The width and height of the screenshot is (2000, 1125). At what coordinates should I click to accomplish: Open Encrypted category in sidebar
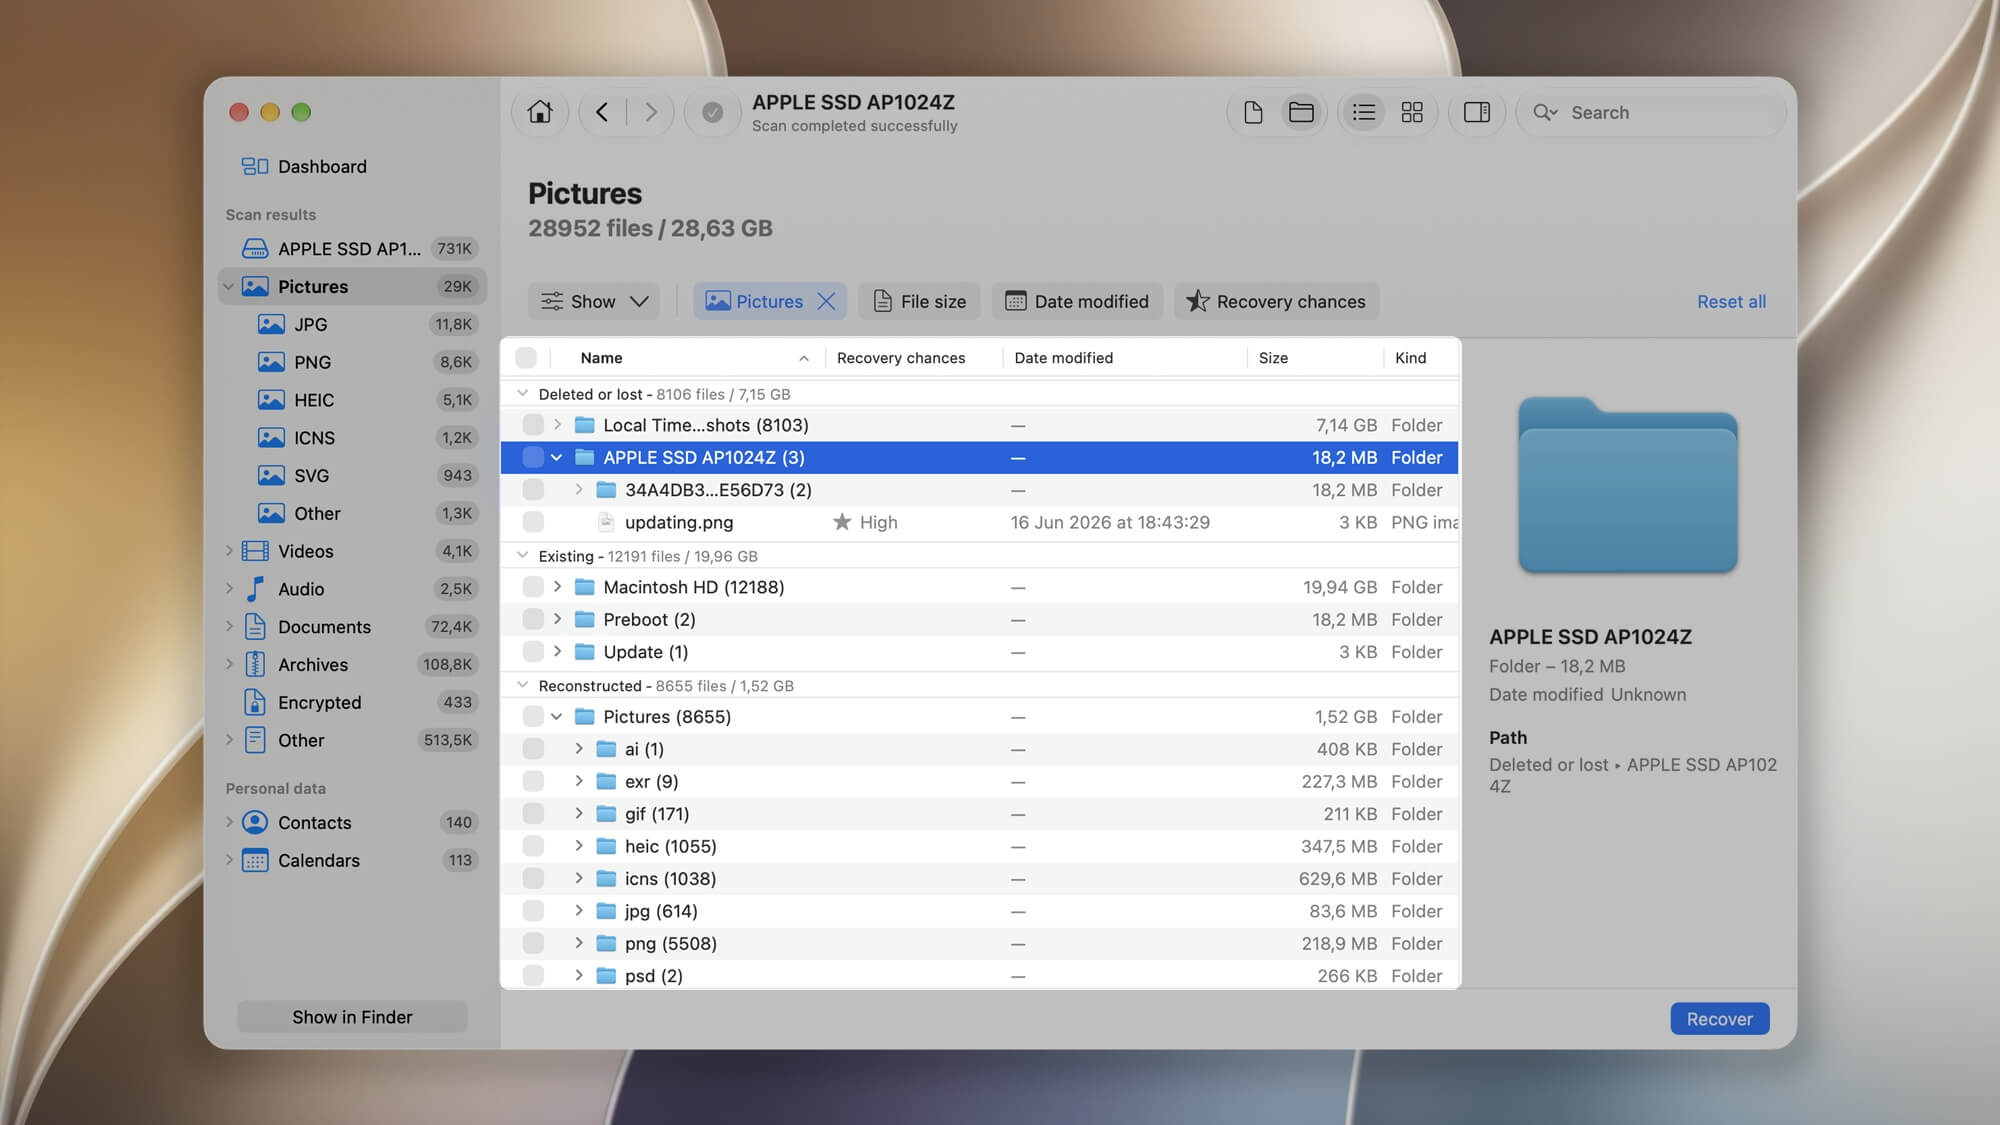(352, 703)
